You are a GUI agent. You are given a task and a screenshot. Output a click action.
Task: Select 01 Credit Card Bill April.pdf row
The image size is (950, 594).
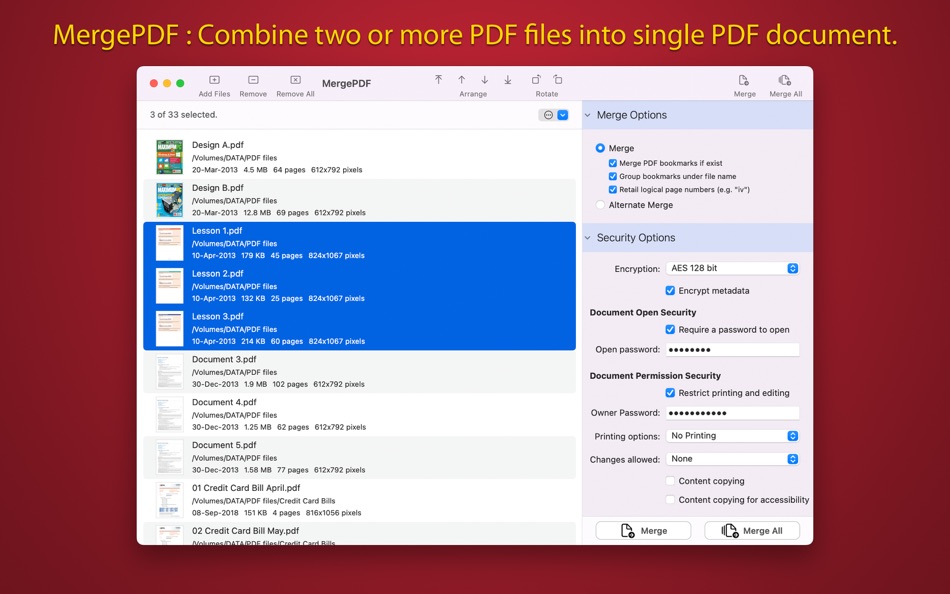[x=359, y=501]
